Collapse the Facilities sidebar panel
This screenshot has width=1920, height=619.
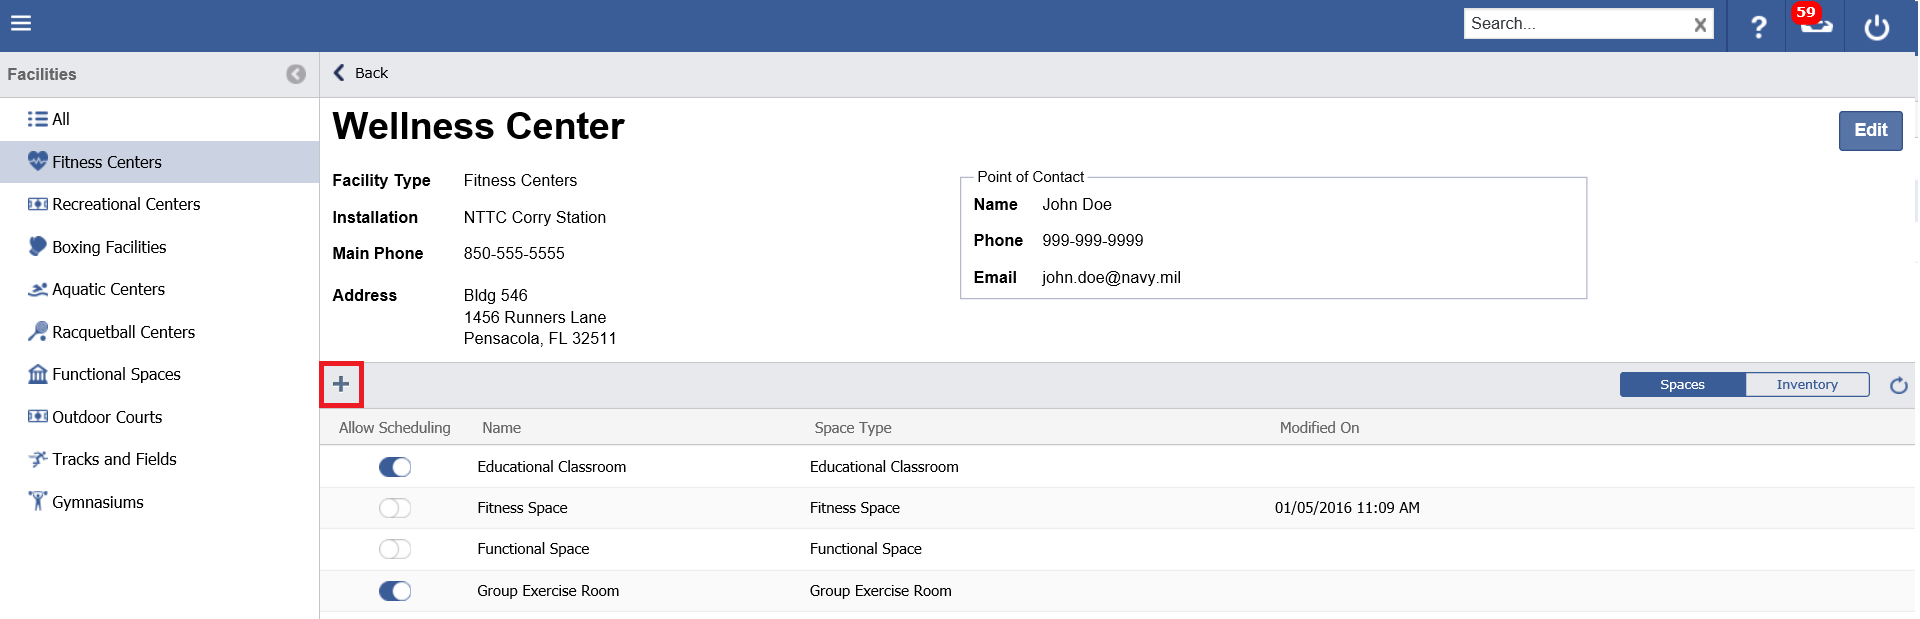point(296,74)
